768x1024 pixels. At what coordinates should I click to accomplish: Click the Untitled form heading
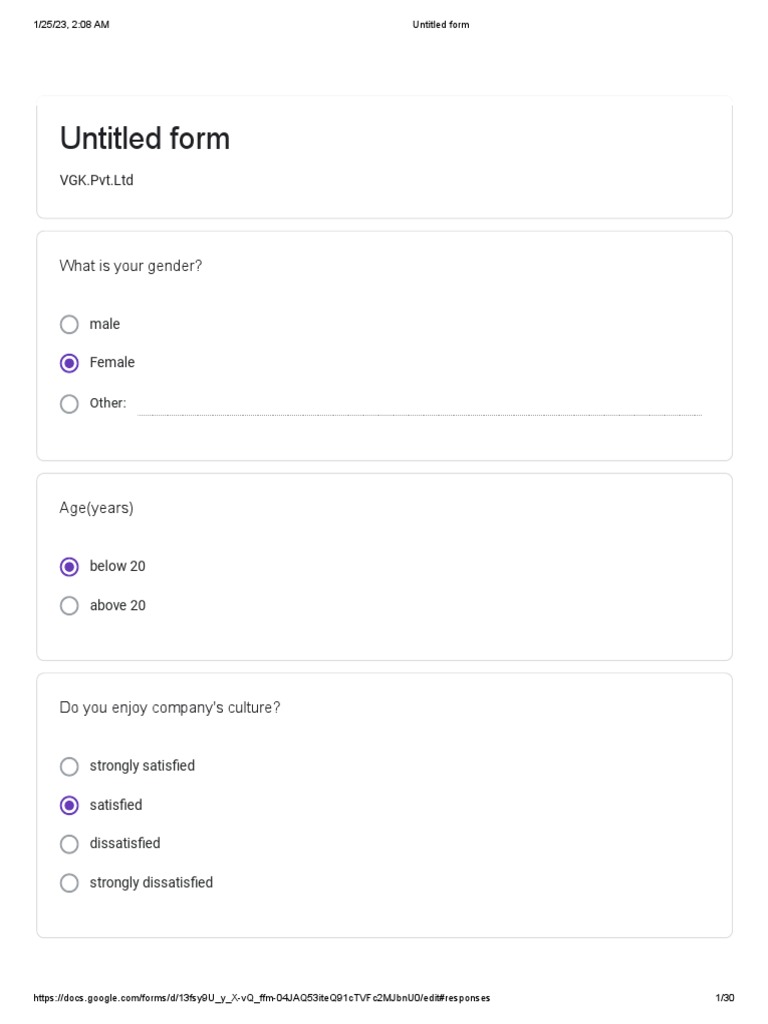(145, 138)
